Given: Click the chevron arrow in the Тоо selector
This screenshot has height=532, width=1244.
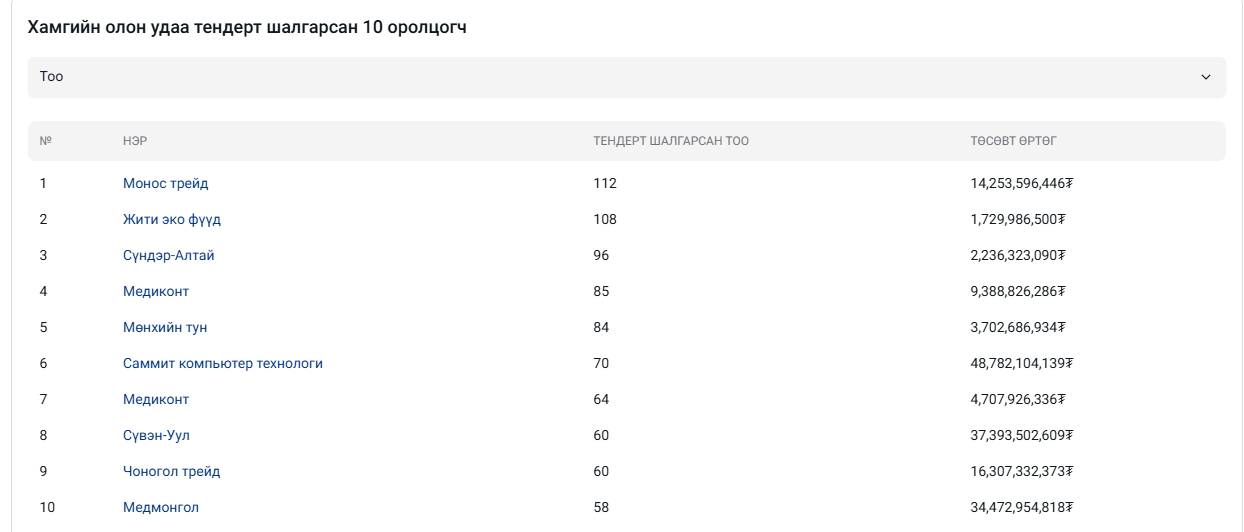Looking at the screenshot, I should [x=1205, y=77].
